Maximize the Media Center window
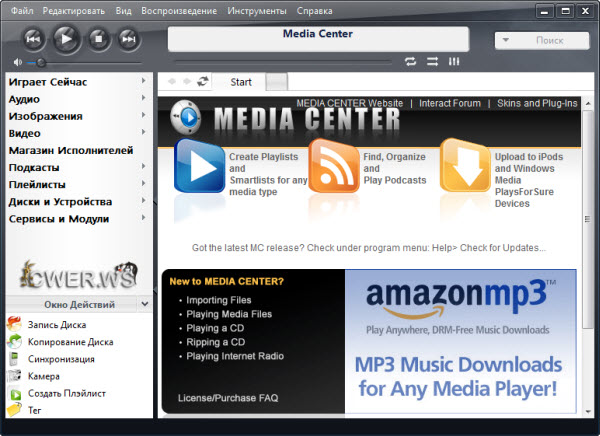The width and height of the screenshot is (600, 436). [x=566, y=11]
